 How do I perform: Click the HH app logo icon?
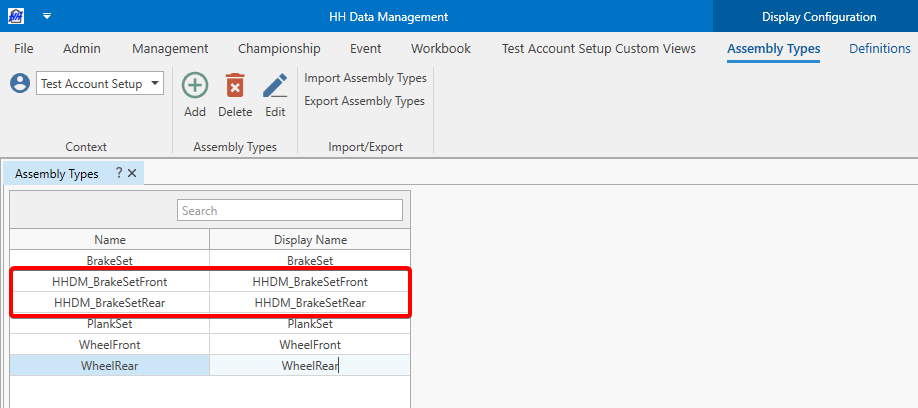coord(16,16)
